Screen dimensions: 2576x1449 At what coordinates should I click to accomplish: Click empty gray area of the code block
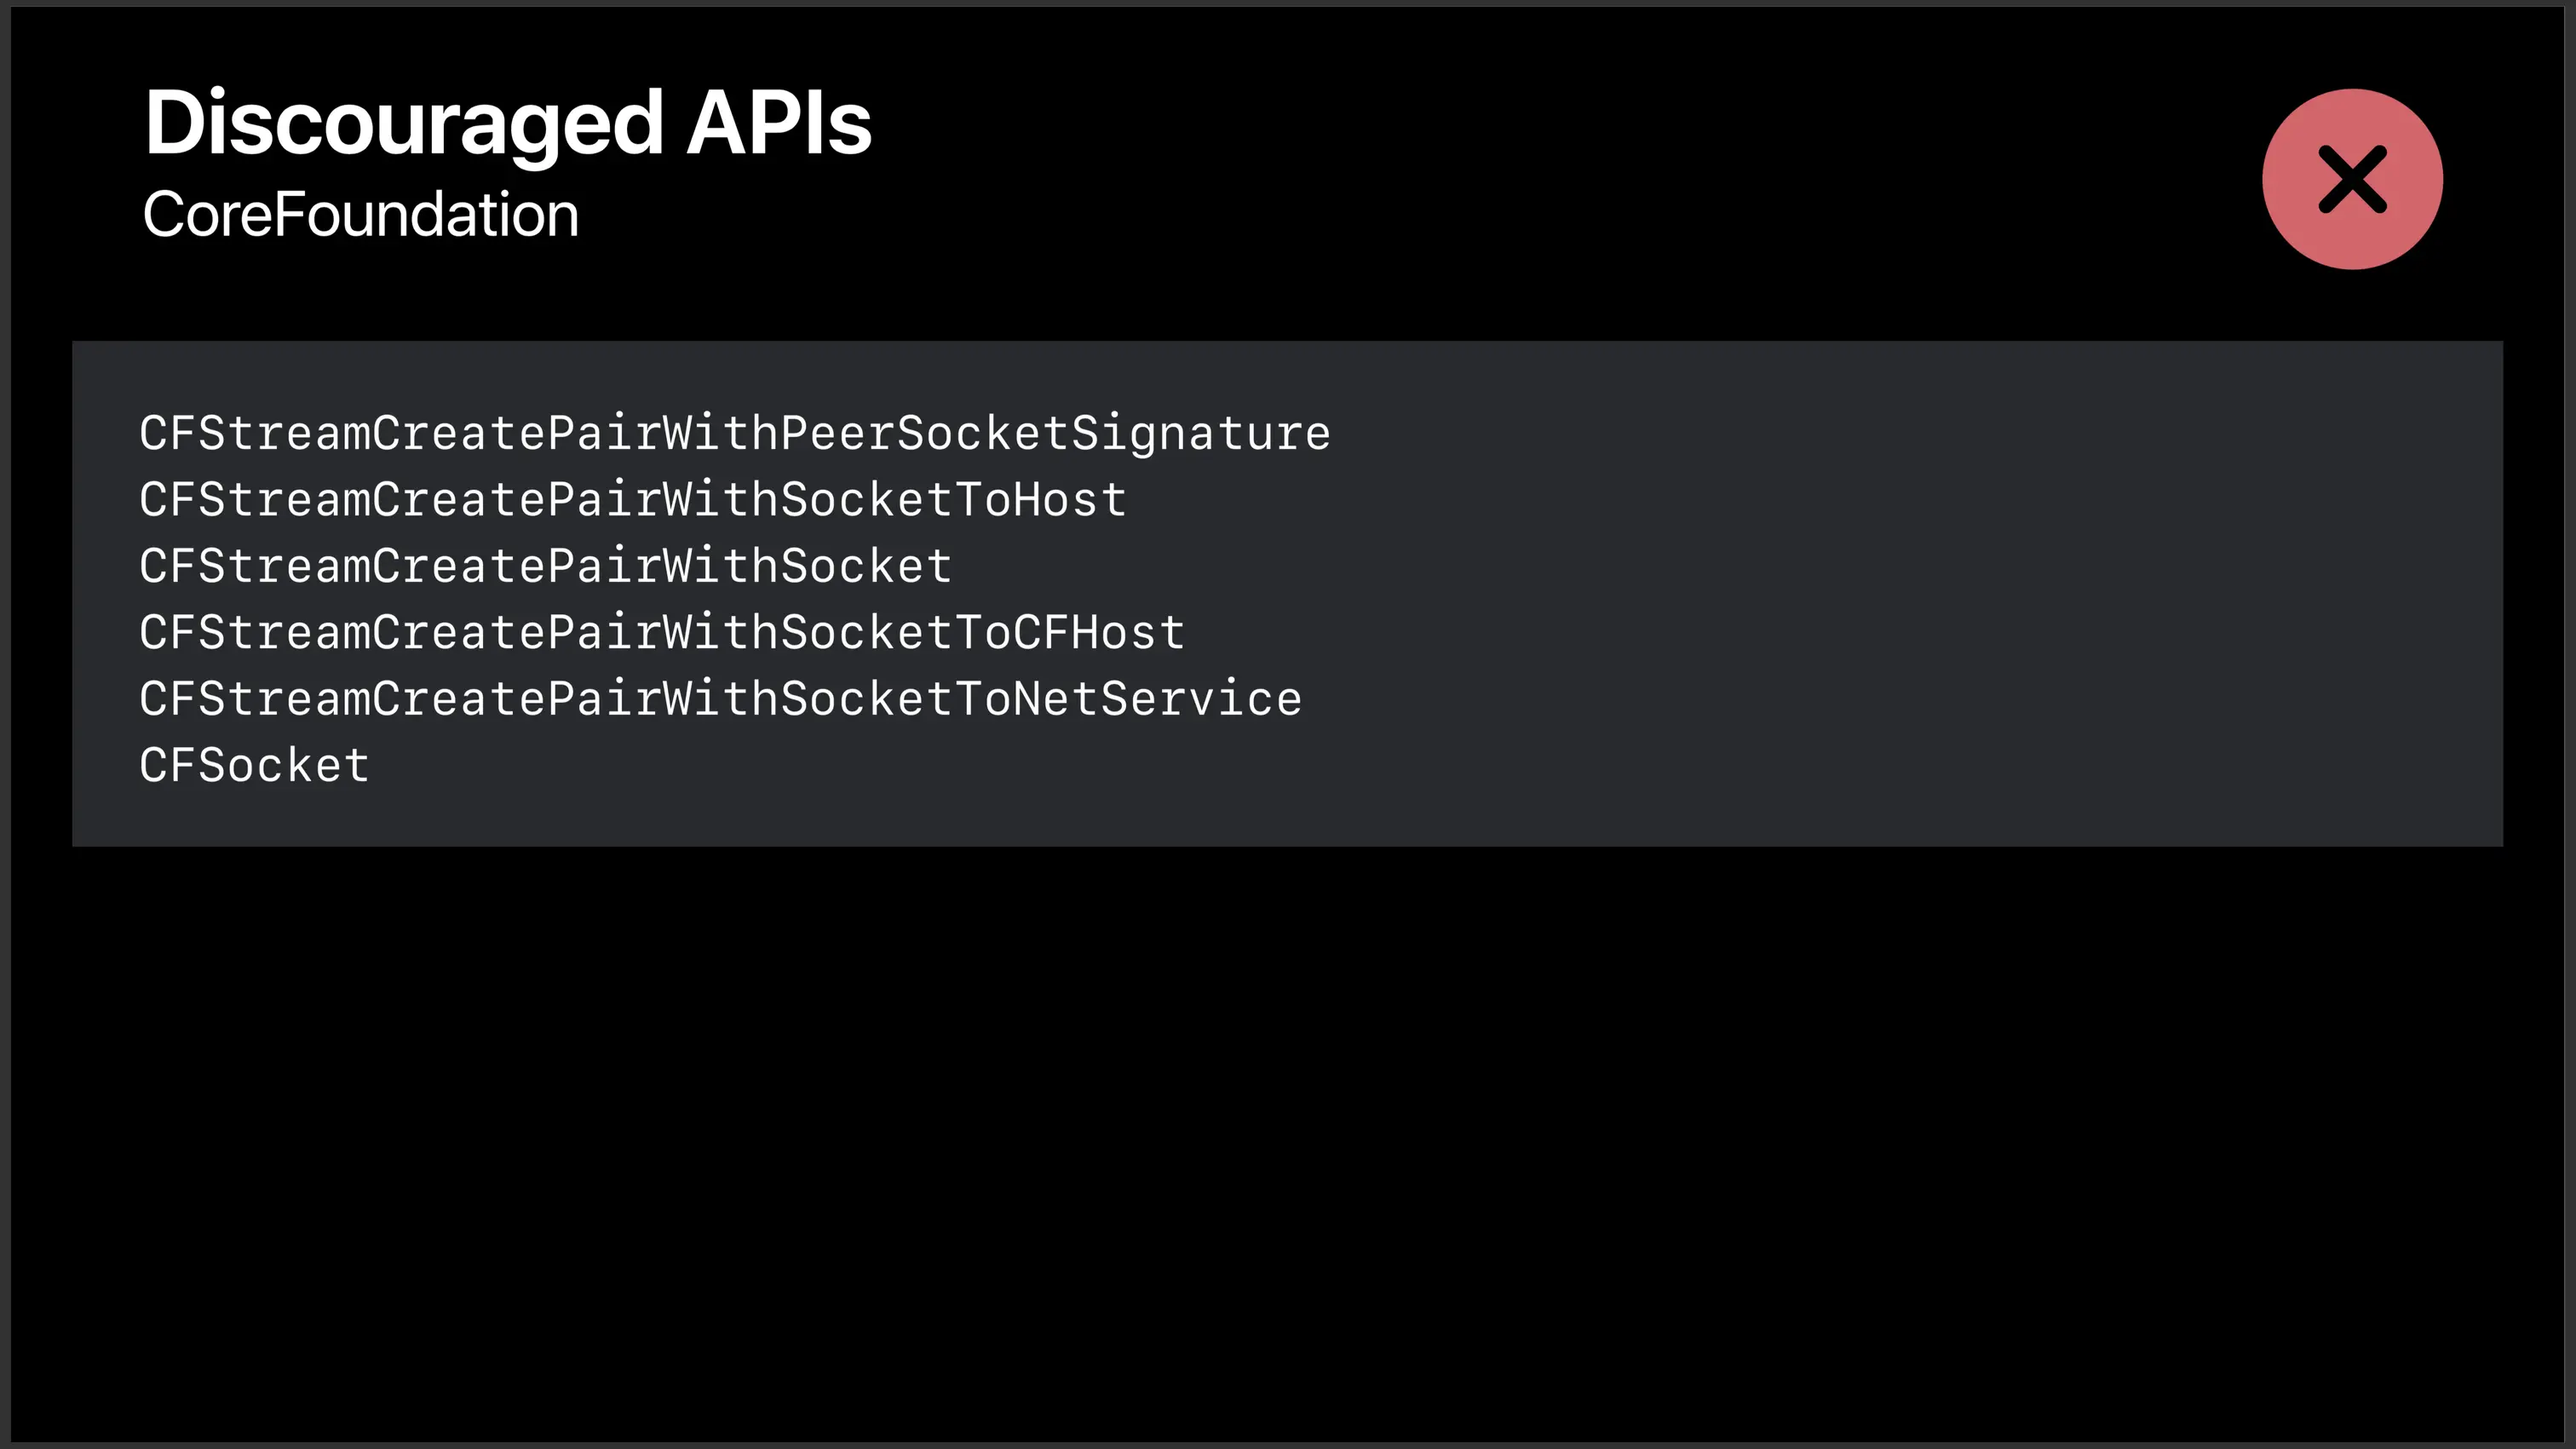click(1900, 600)
